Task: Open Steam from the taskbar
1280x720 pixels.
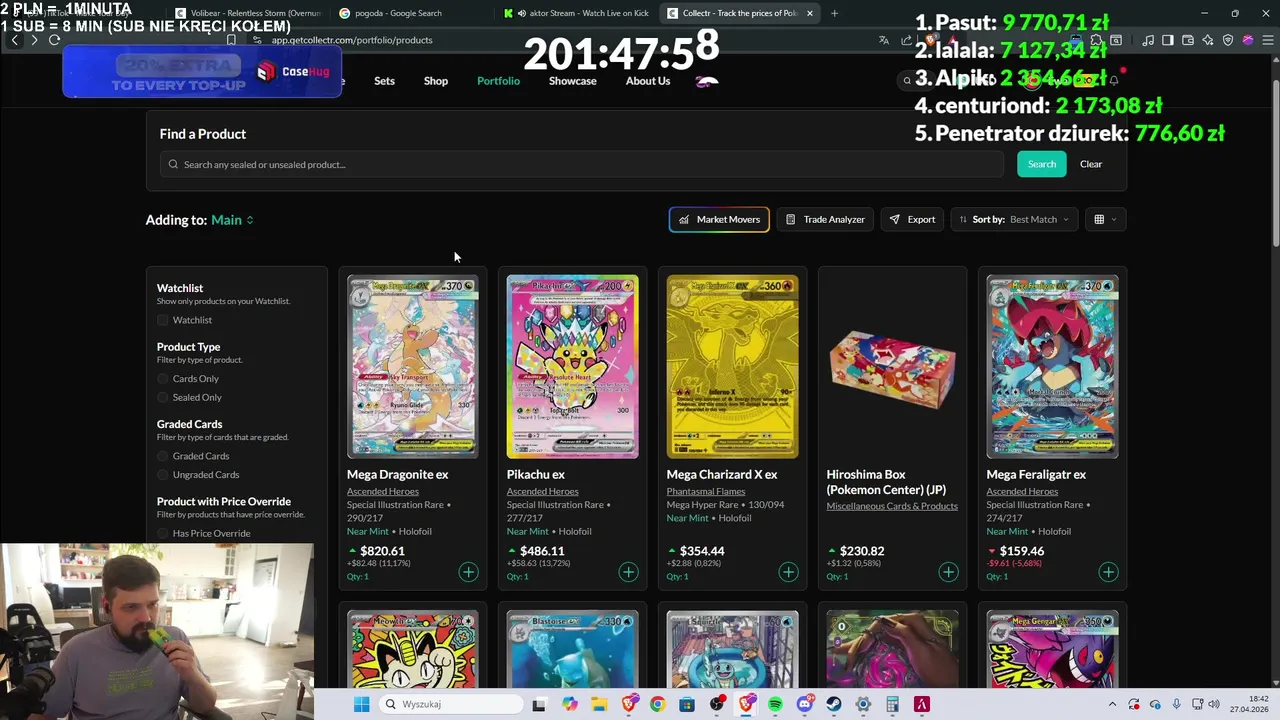Action: (833, 704)
